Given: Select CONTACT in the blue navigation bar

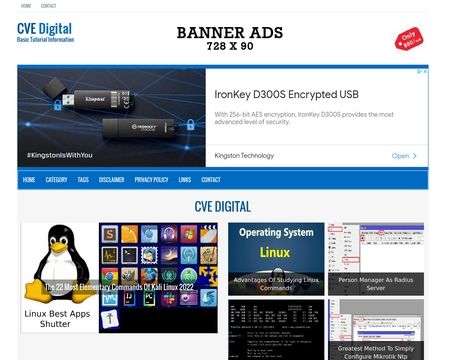Looking at the screenshot, I should point(211,180).
